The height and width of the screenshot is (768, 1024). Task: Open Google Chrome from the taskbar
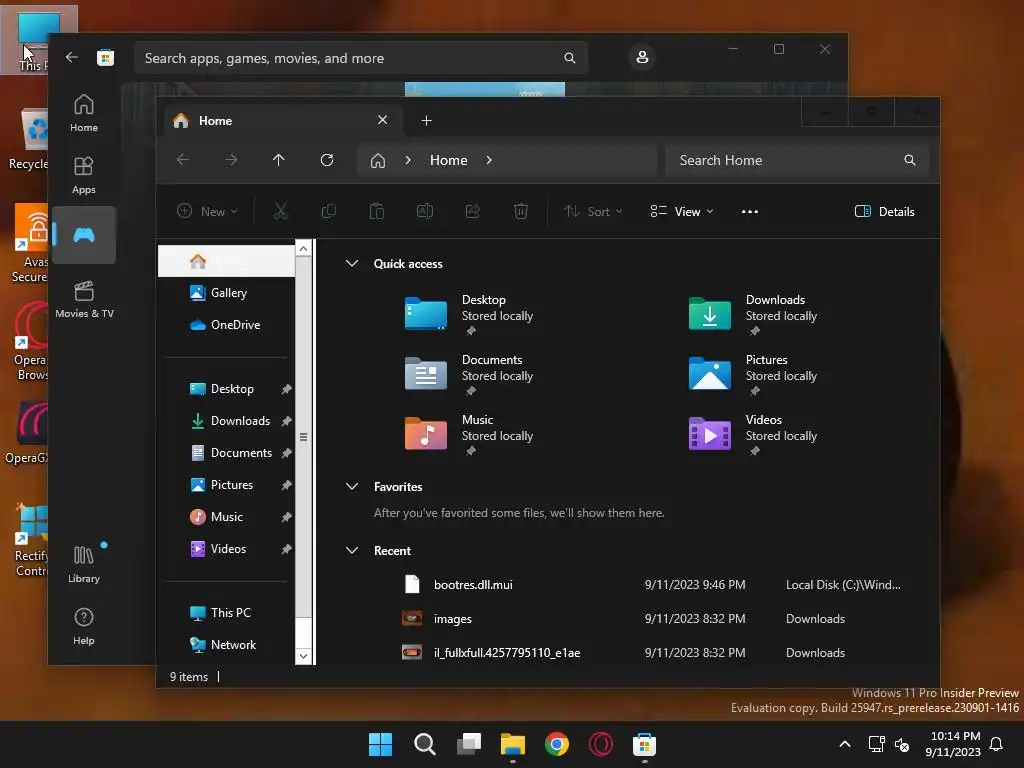point(556,744)
